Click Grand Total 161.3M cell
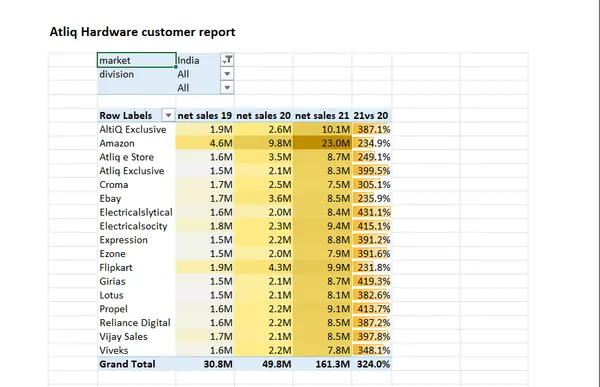600x387 pixels. 322,364
